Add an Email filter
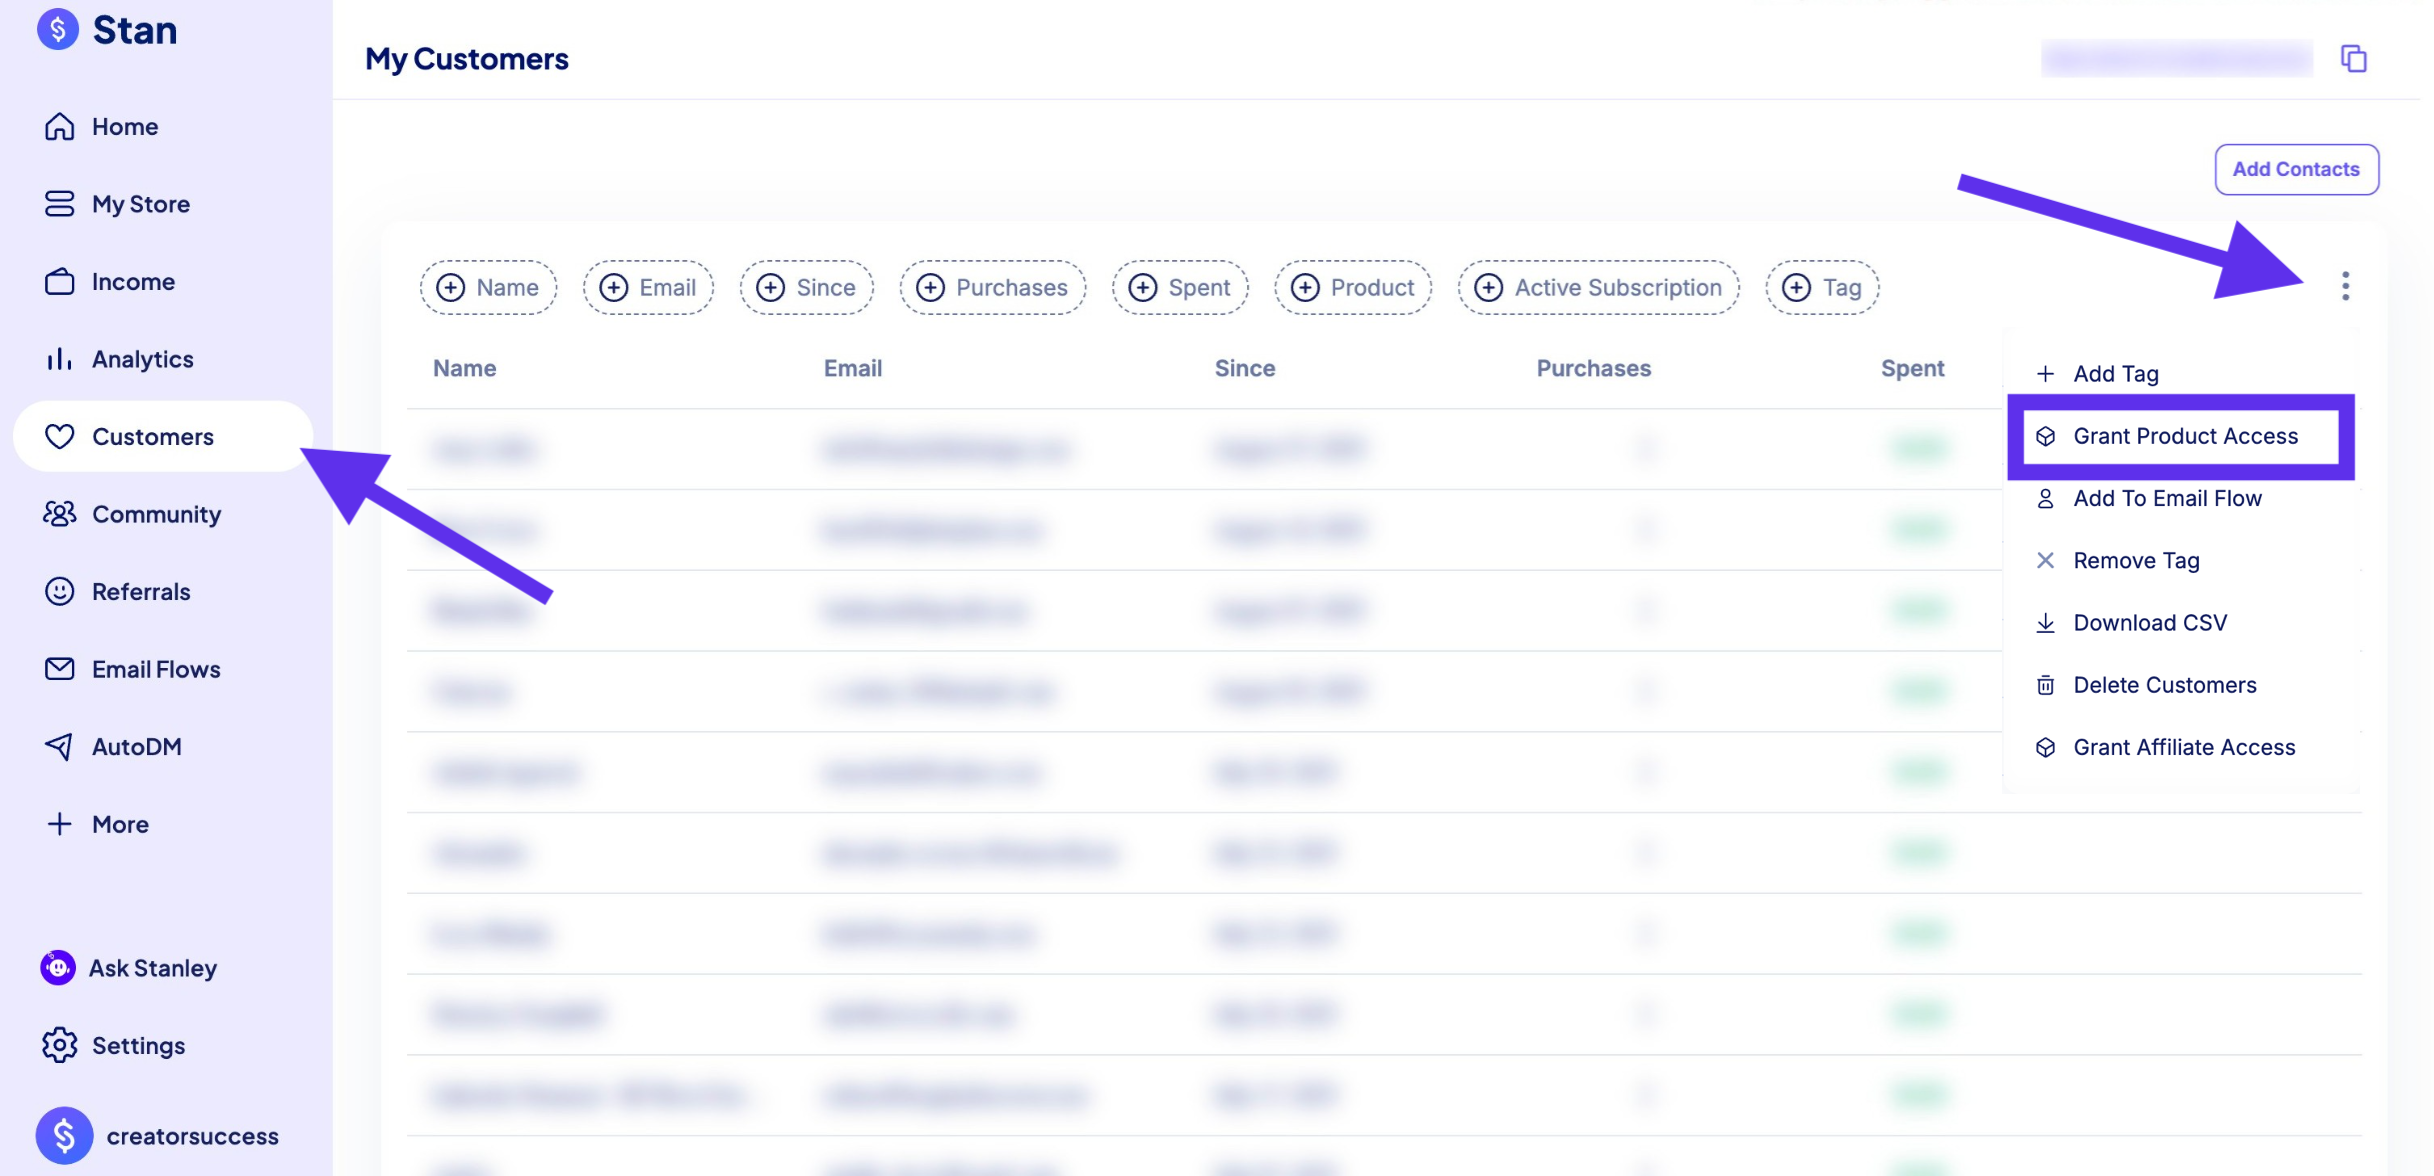 tap(648, 288)
